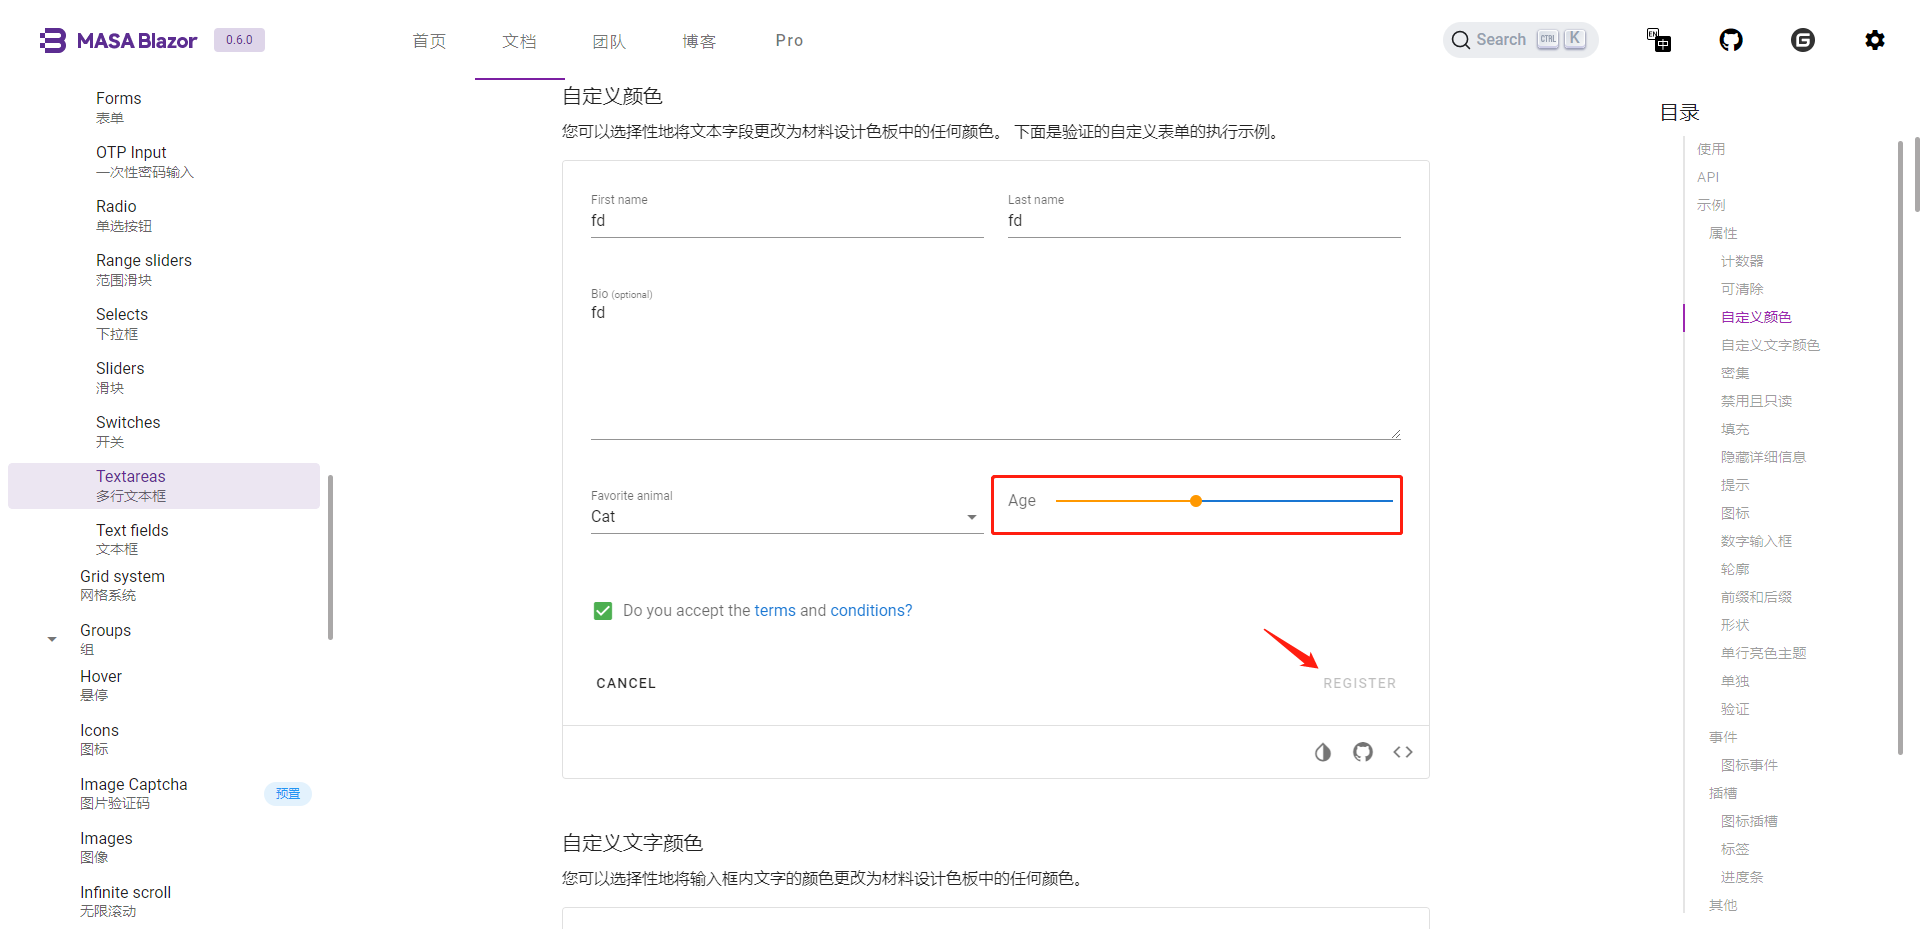Show source code with the code icon
Image resolution: width=1920 pixels, height=929 pixels.
(1402, 752)
